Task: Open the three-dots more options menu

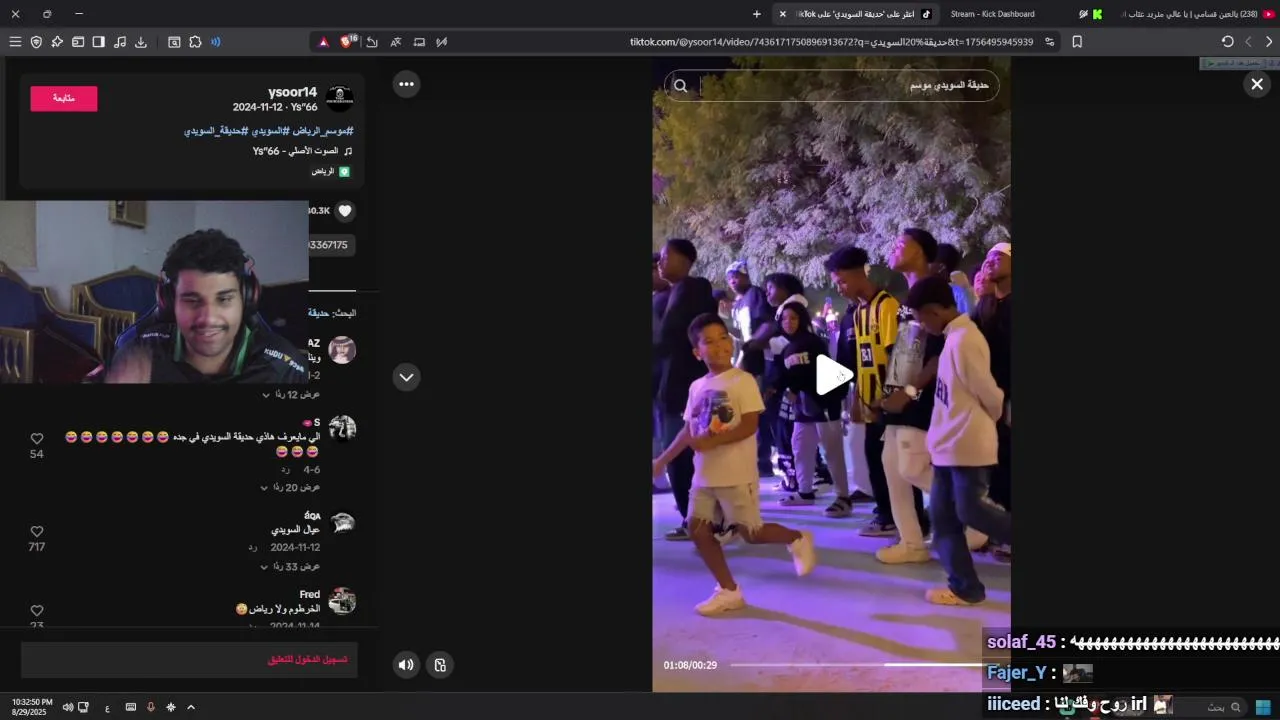Action: tap(406, 84)
